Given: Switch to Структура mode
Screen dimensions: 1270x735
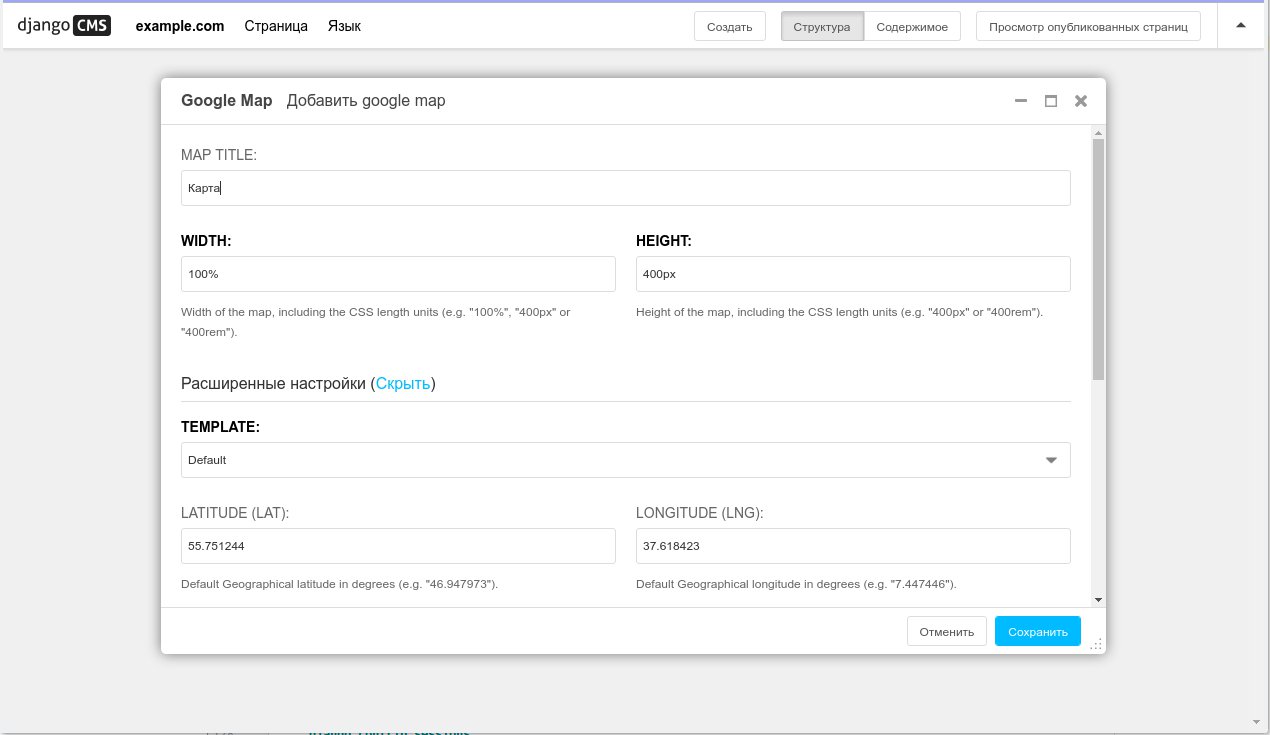Looking at the screenshot, I should 821,27.
